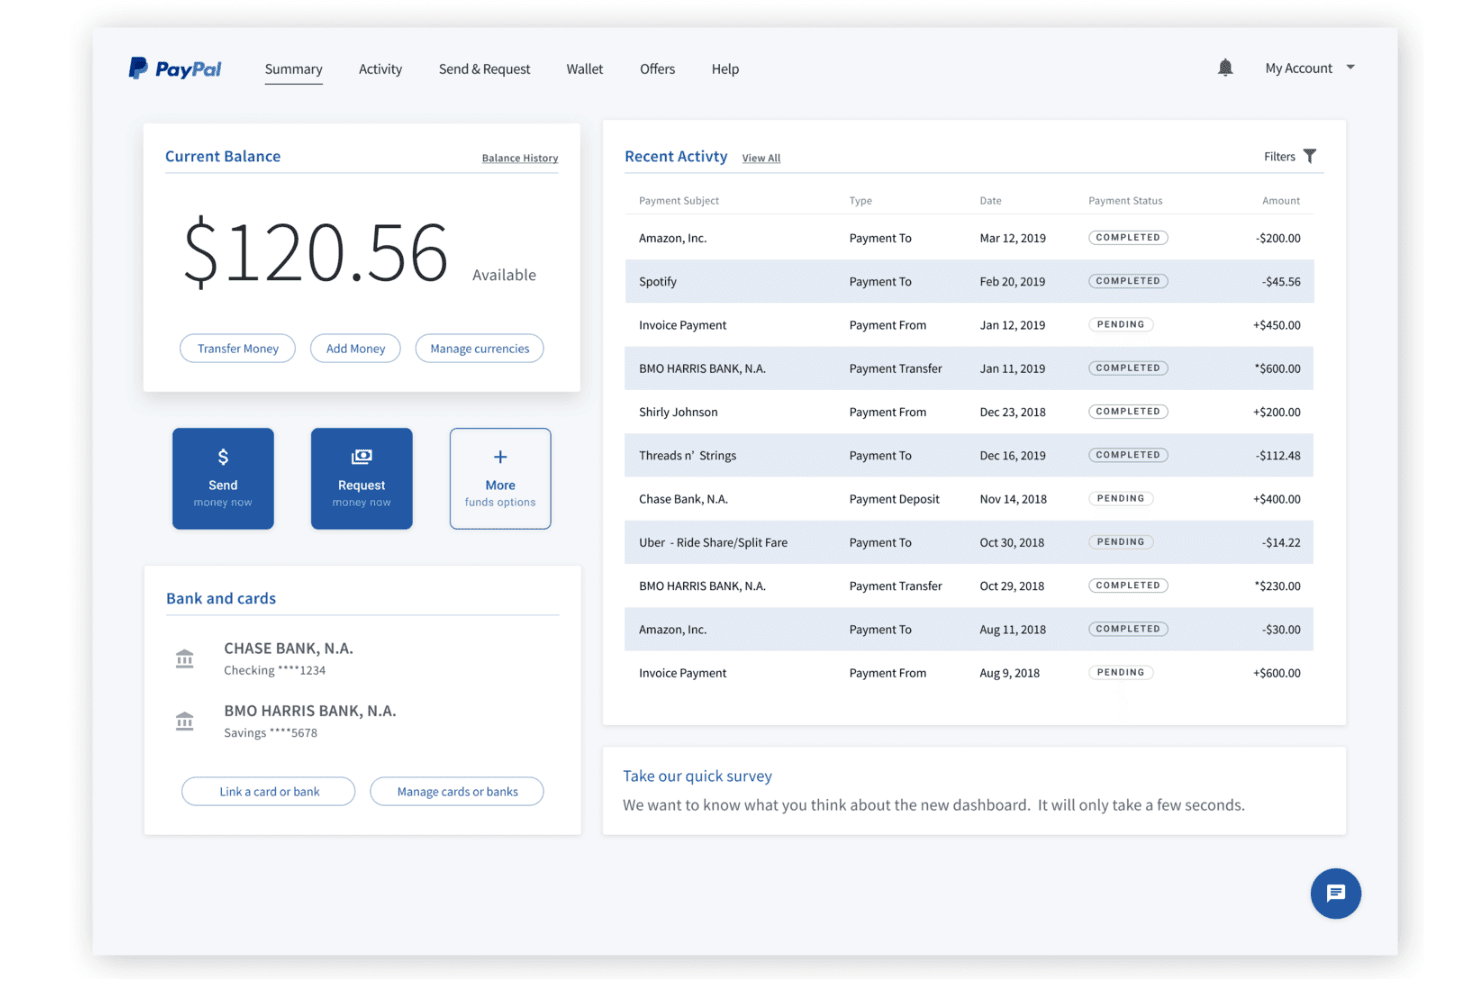Image resolution: width=1480 pixels, height=987 pixels.
Task: Click the Date column header
Action: click(x=990, y=201)
